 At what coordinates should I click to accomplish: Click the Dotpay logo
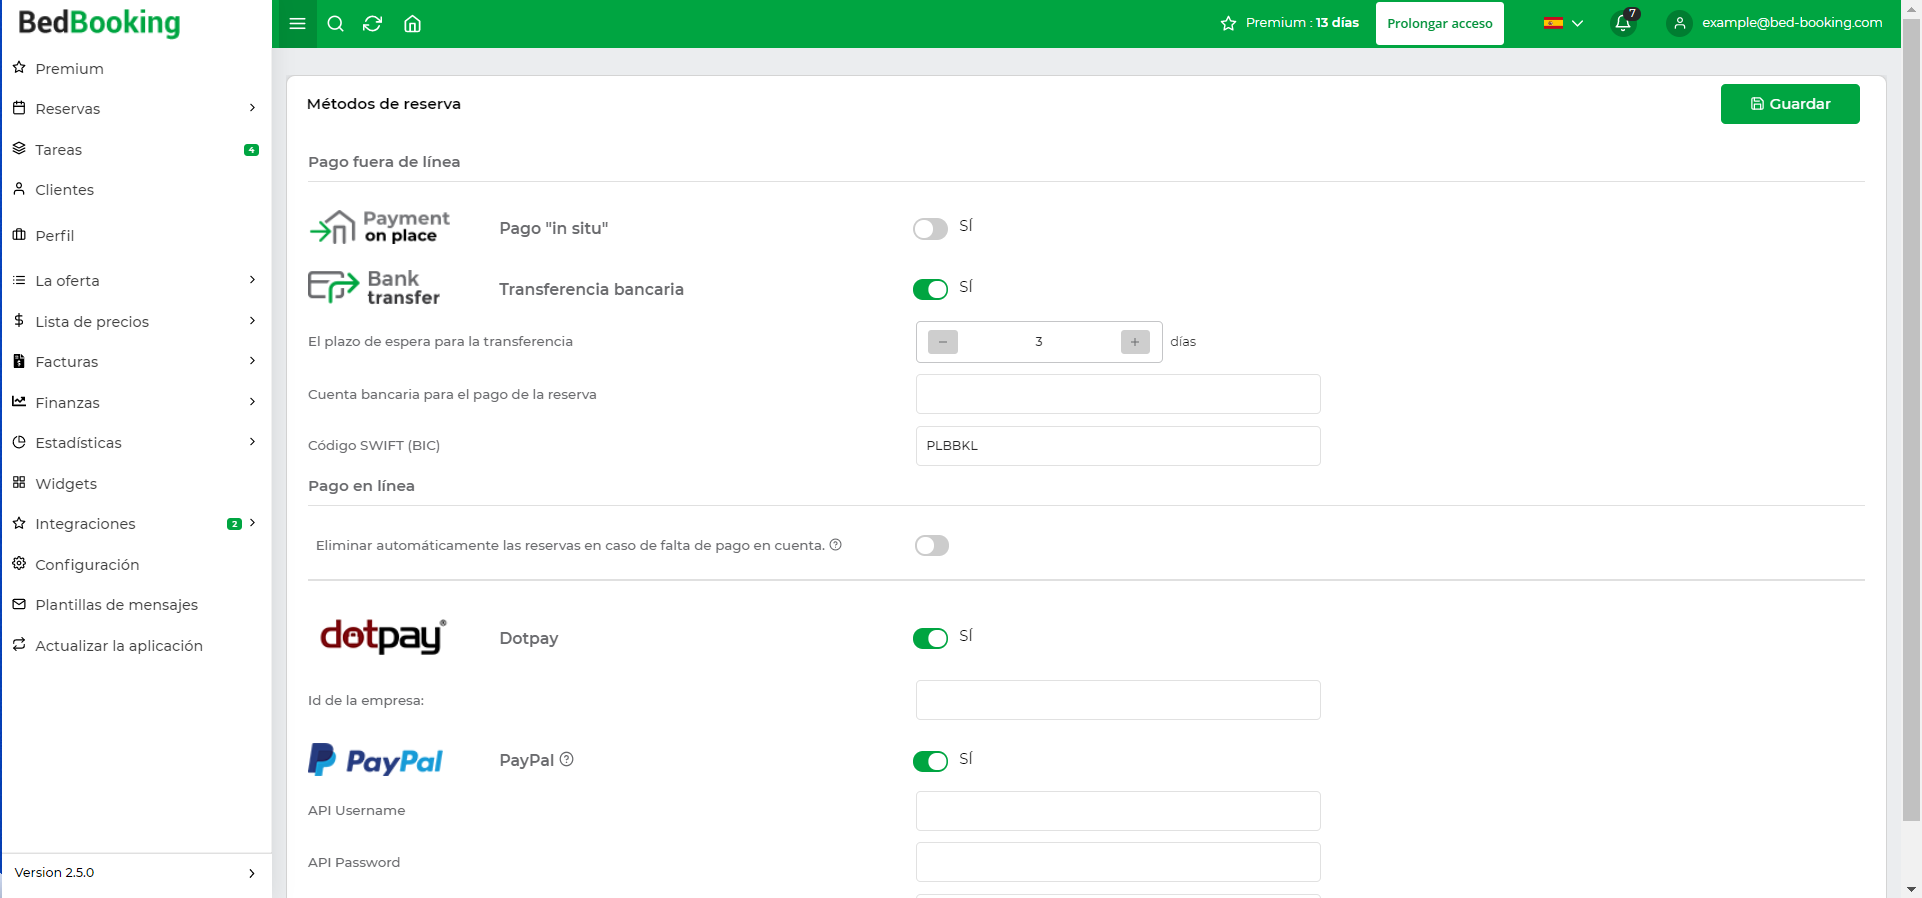383,636
